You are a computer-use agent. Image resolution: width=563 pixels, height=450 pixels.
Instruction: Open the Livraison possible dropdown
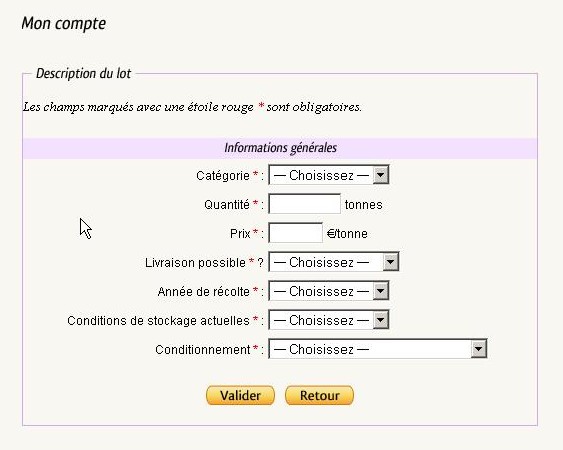click(x=334, y=262)
